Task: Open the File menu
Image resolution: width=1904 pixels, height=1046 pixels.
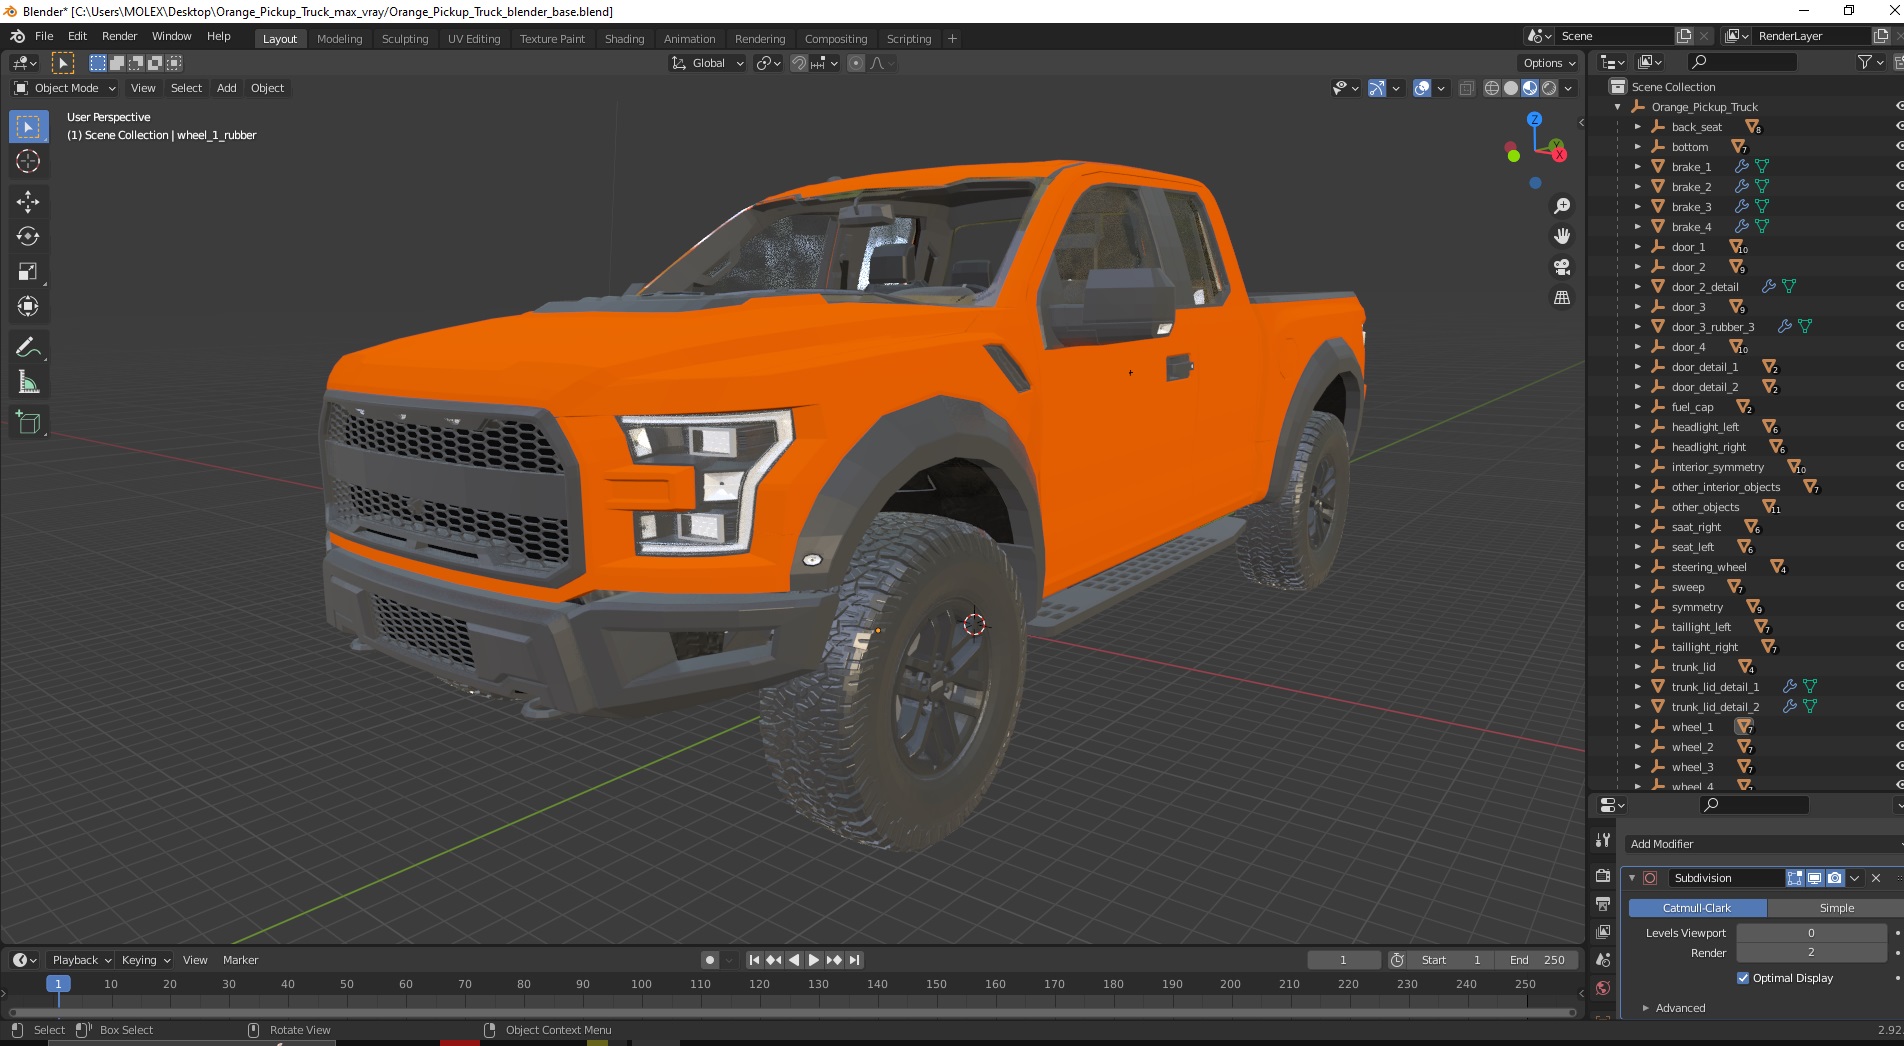Action: click(44, 36)
